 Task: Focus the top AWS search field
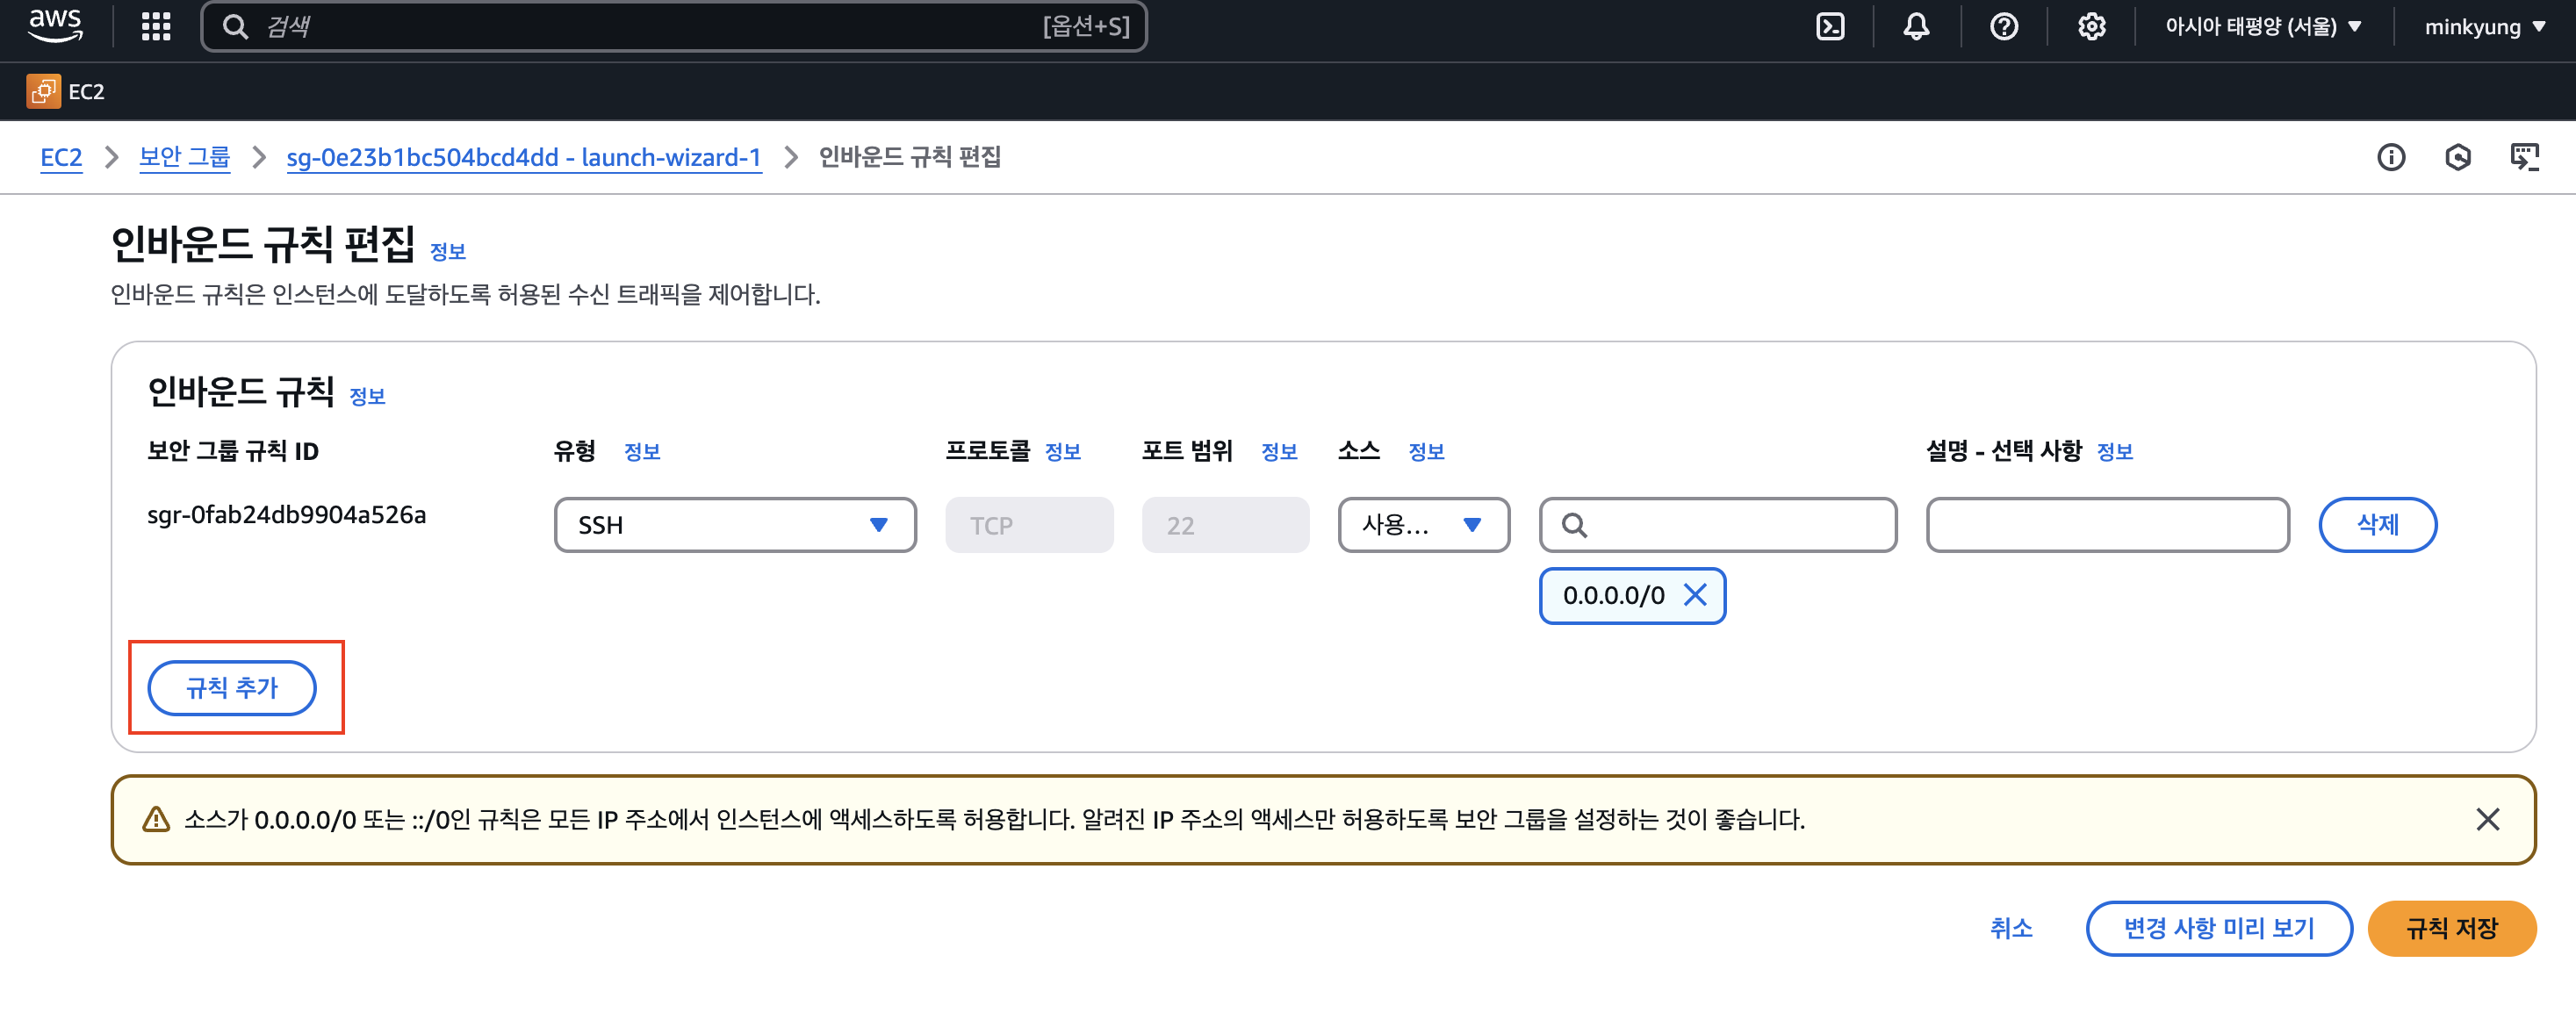674,26
